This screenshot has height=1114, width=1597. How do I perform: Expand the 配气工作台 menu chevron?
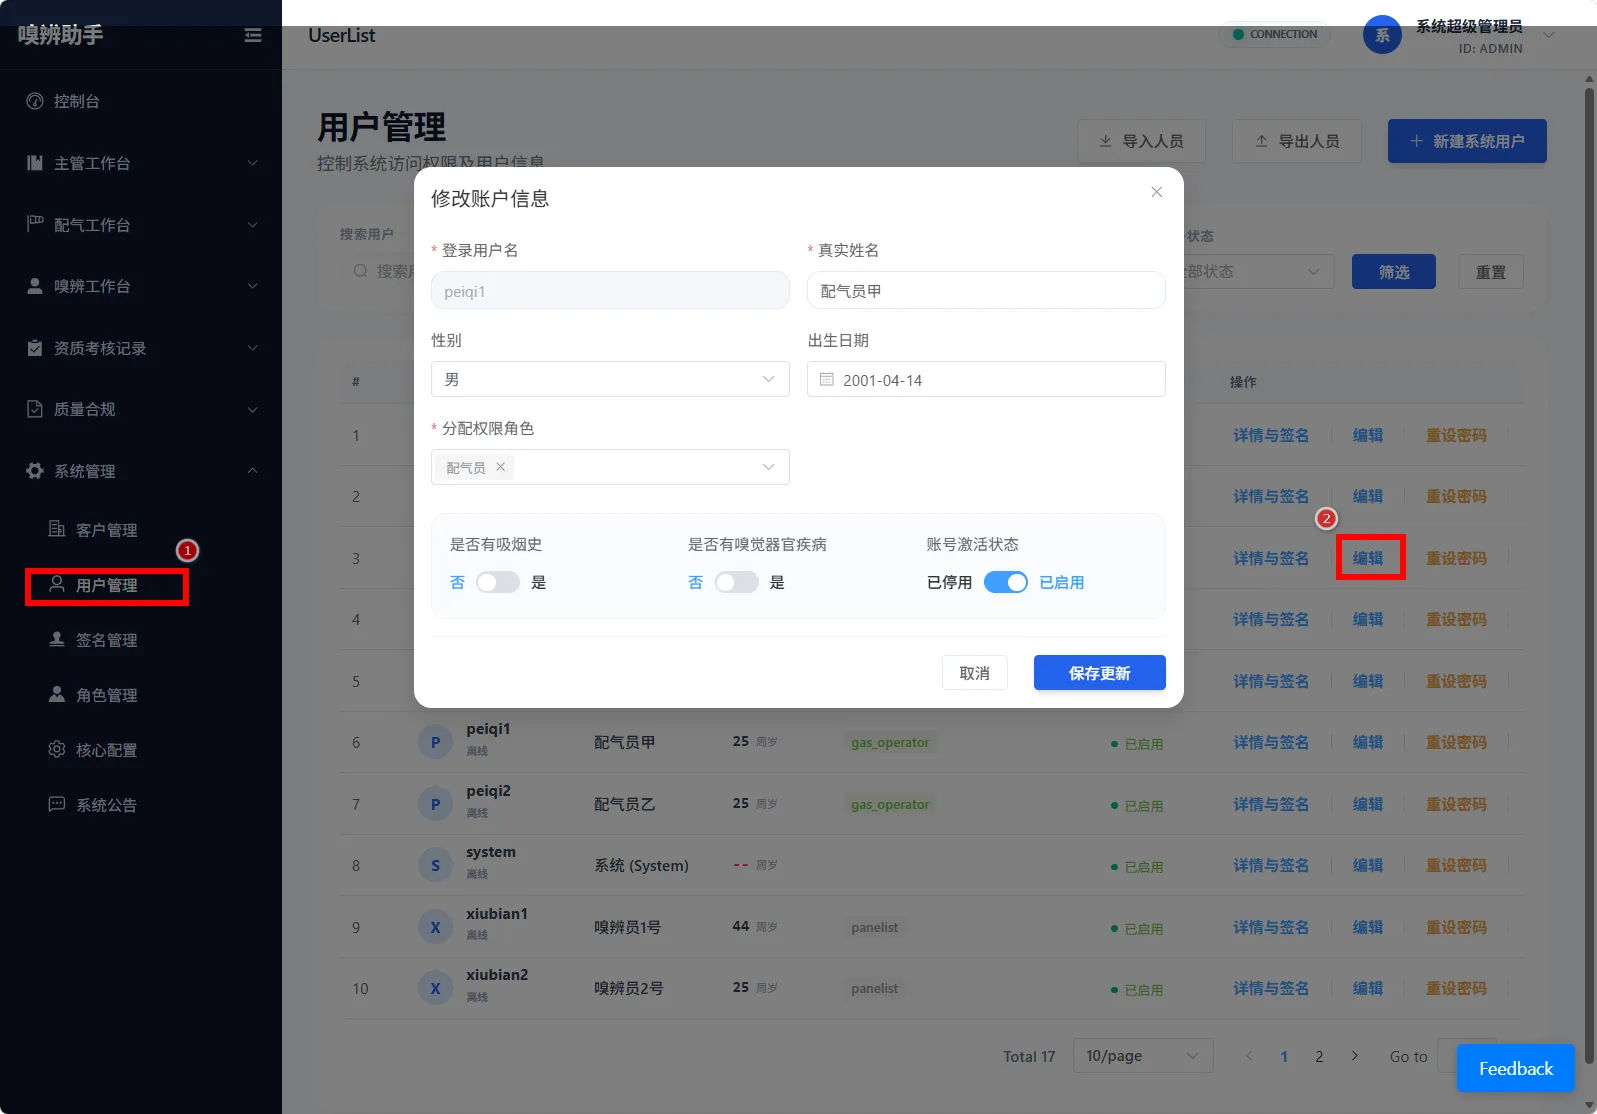point(252,224)
